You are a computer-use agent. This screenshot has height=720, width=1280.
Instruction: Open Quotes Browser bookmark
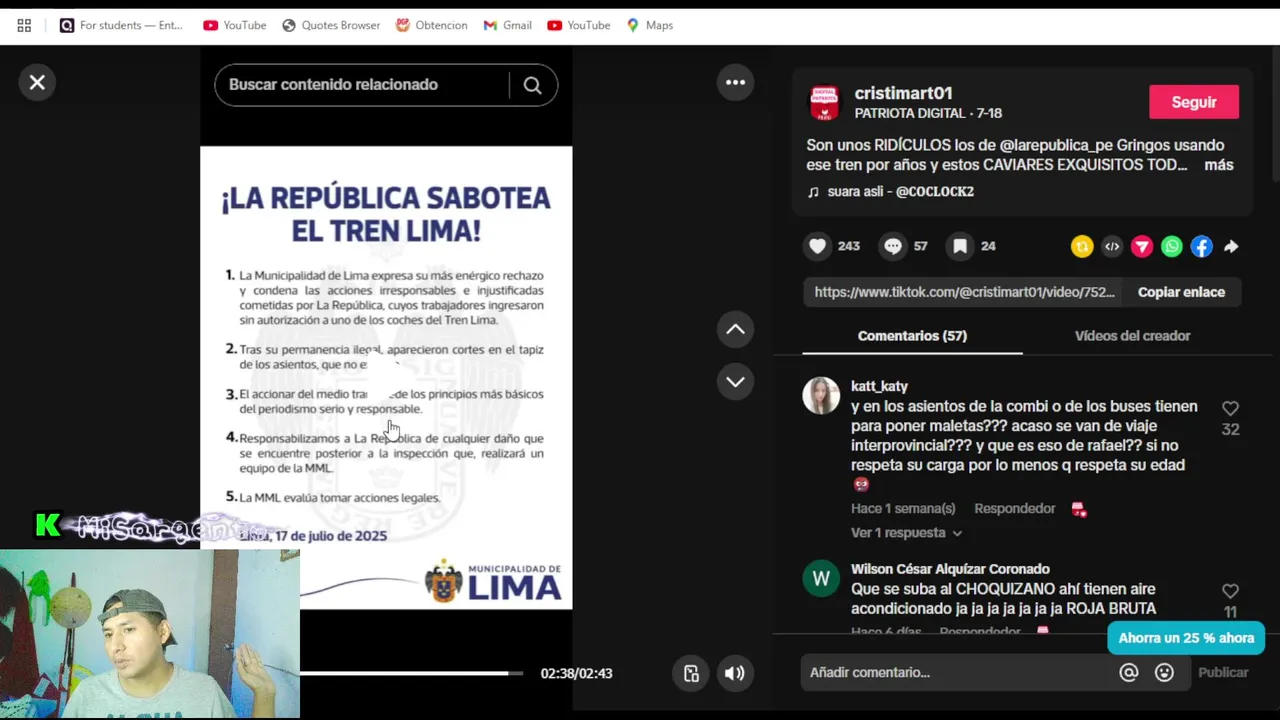(x=331, y=25)
